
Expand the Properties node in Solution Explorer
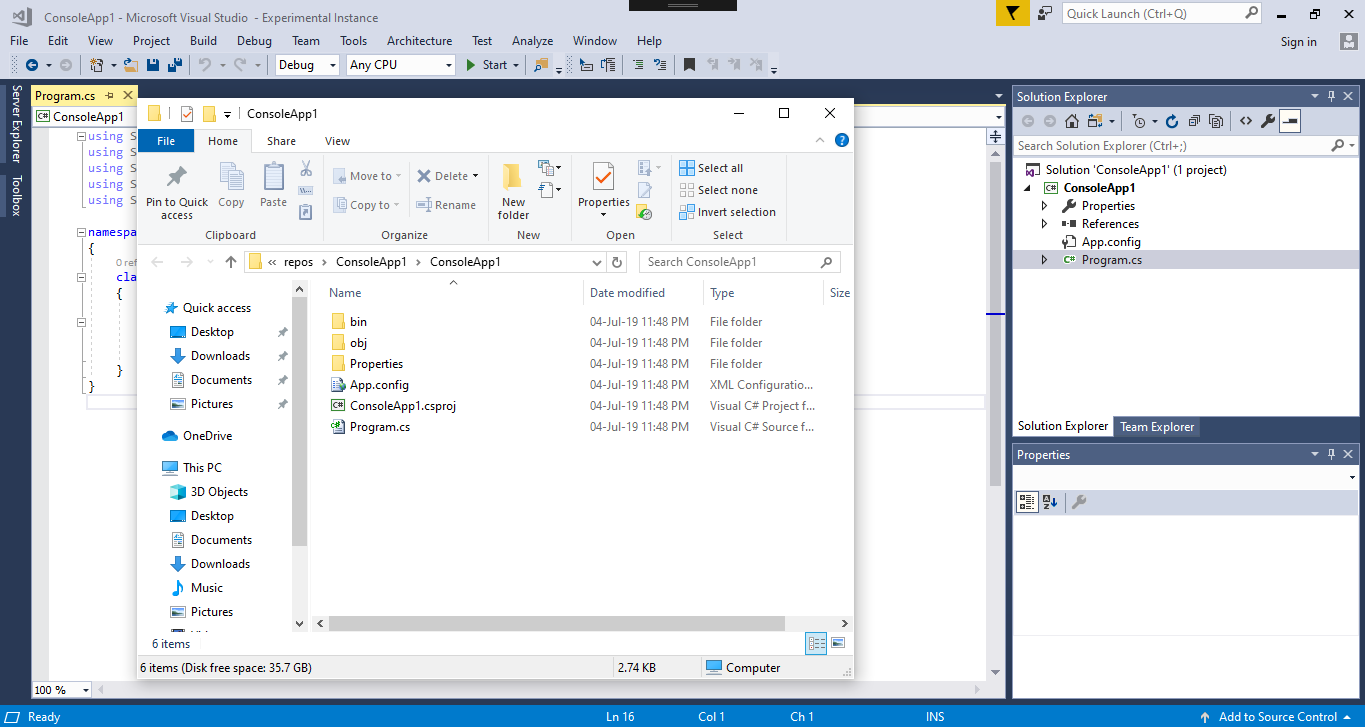(x=1044, y=206)
